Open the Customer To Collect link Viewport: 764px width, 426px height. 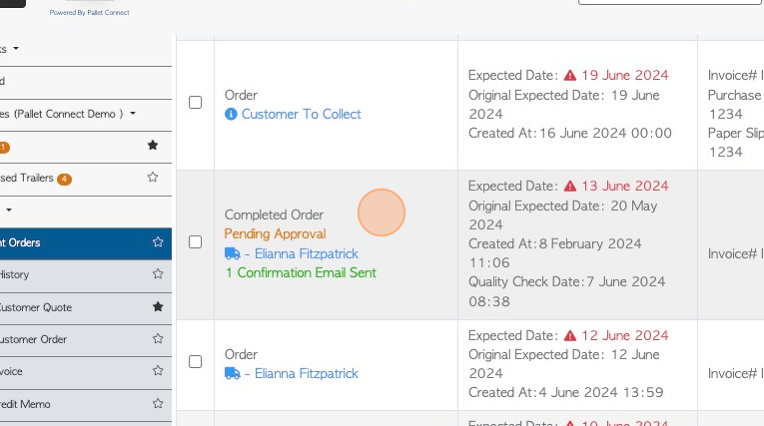[301, 115]
